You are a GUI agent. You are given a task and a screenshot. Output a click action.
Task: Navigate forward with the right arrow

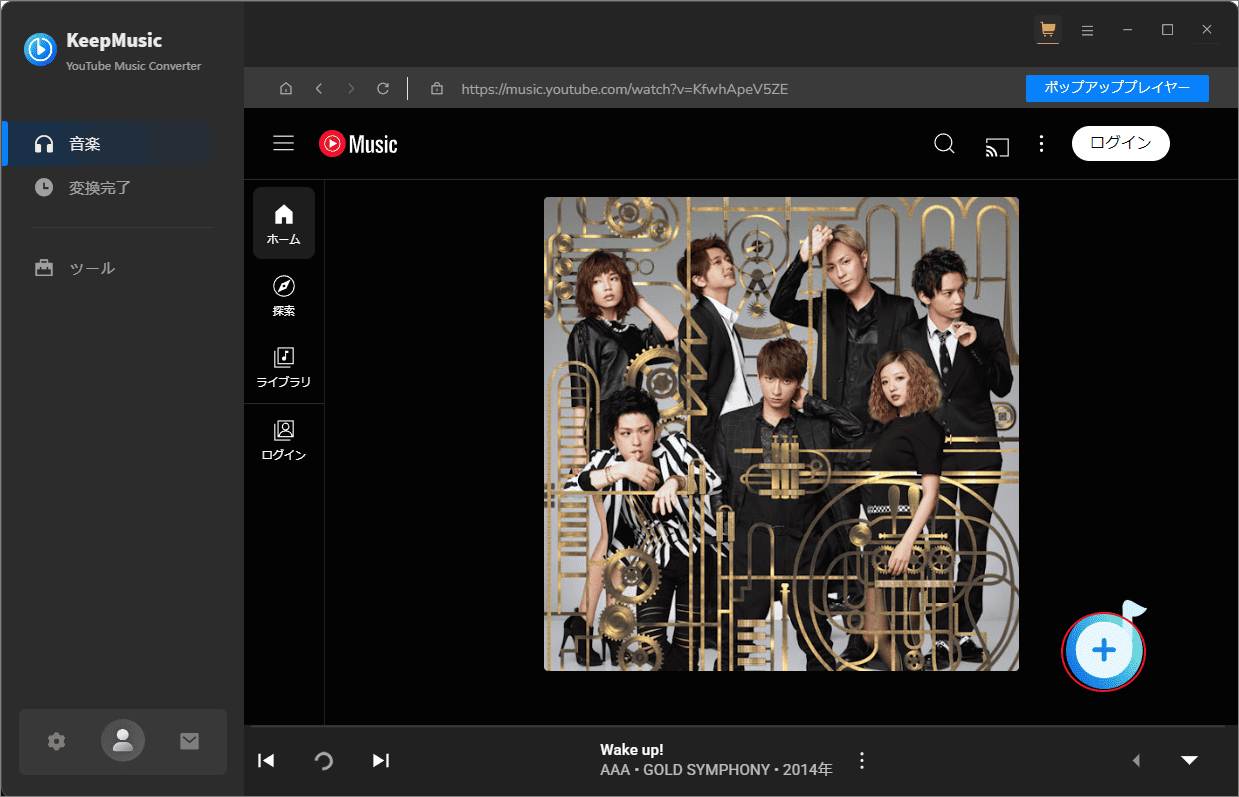[350, 89]
